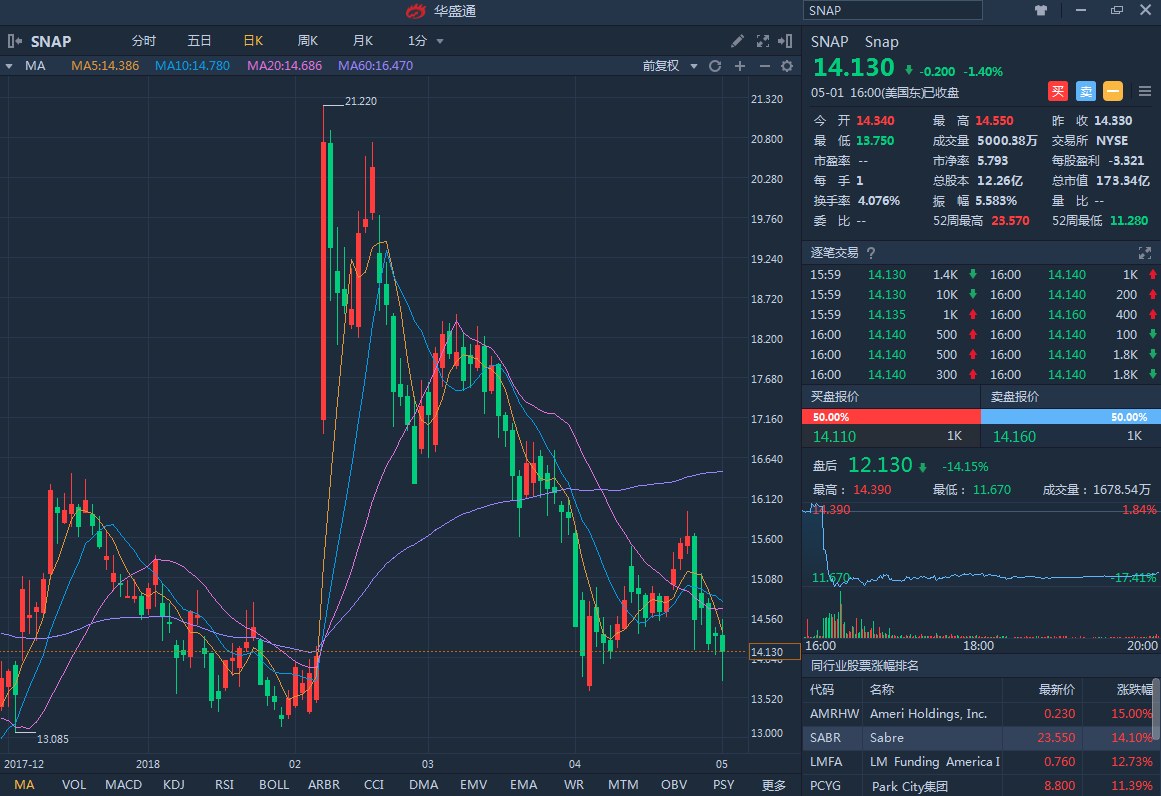The height and width of the screenshot is (796, 1161).
Task: Select the MACD indicator tab
Action: pos(123,785)
